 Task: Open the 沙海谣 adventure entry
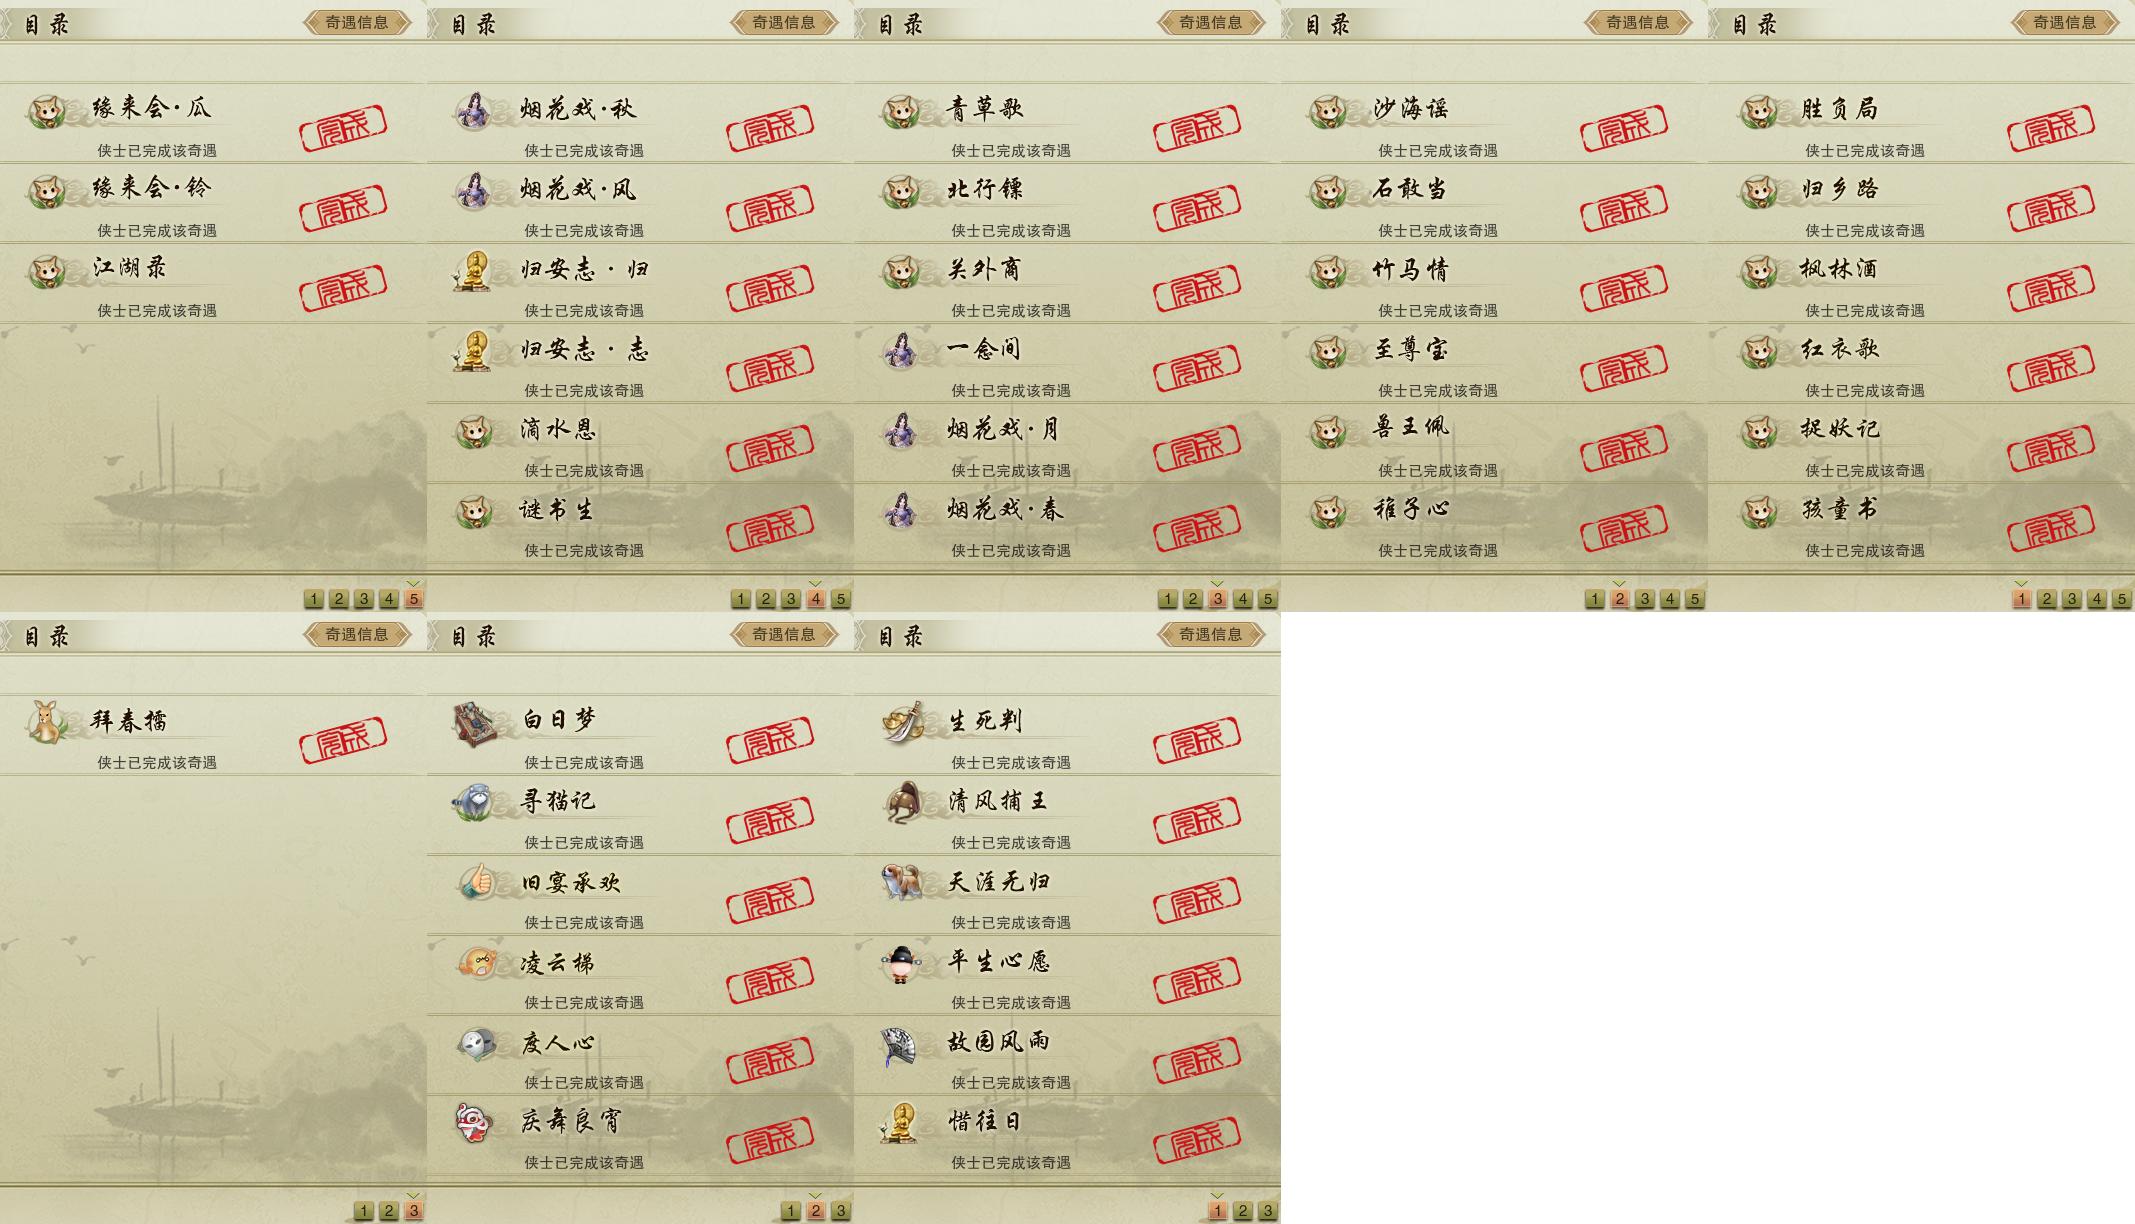click(x=1494, y=123)
